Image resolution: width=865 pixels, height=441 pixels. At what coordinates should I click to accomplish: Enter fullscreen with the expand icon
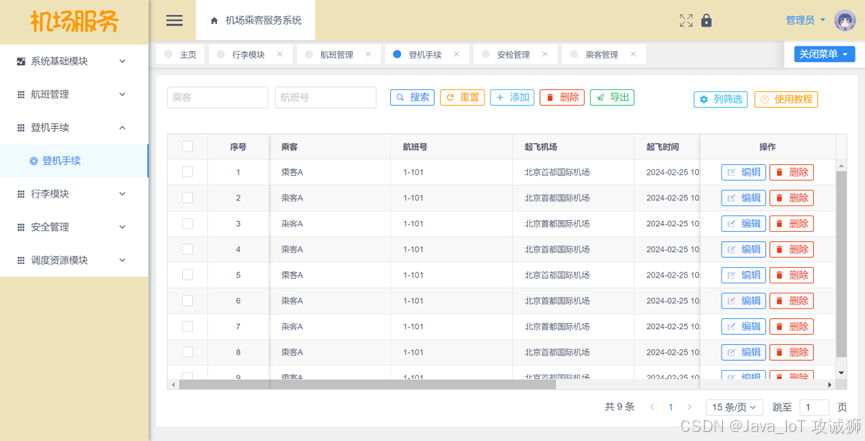[686, 20]
